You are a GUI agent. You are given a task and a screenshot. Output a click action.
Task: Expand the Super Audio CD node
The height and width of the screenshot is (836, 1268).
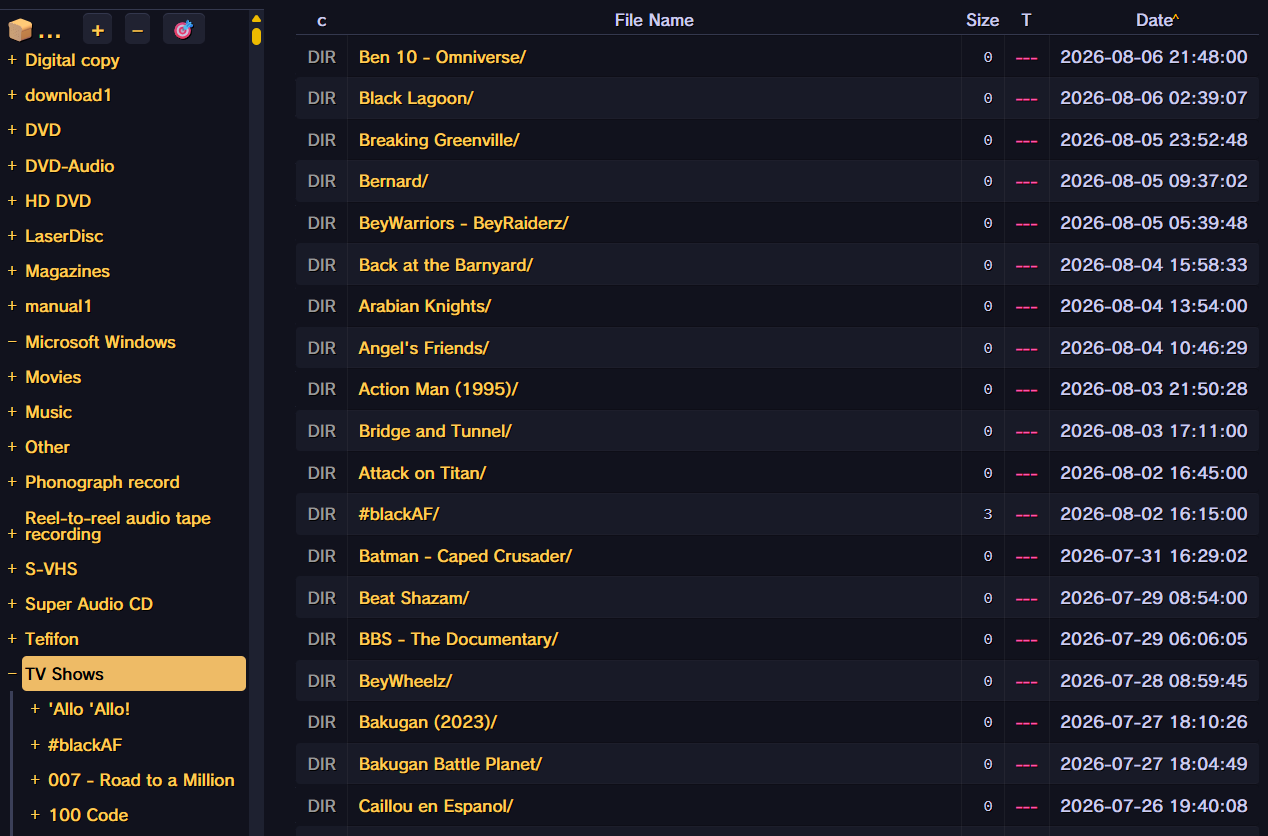coord(12,604)
